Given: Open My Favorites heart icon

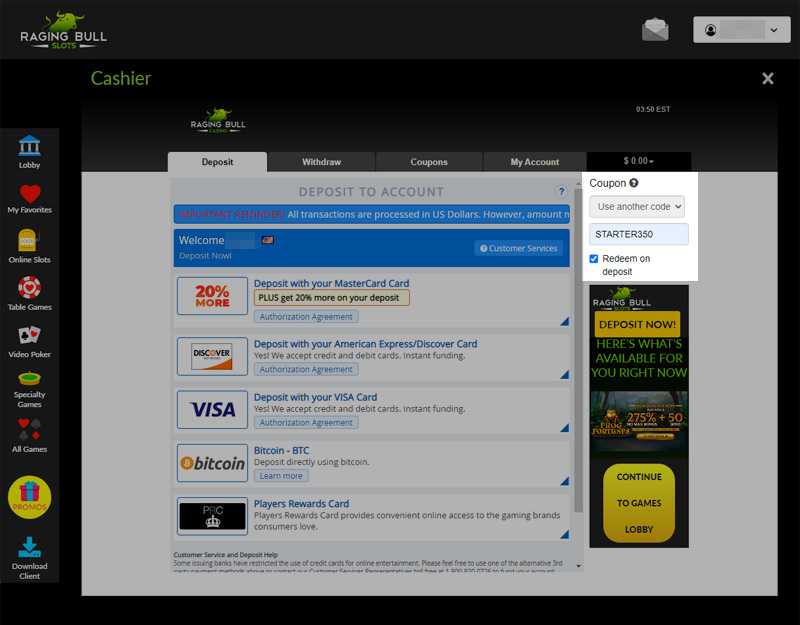Looking at the screenshot, I should tap(30, 194).
